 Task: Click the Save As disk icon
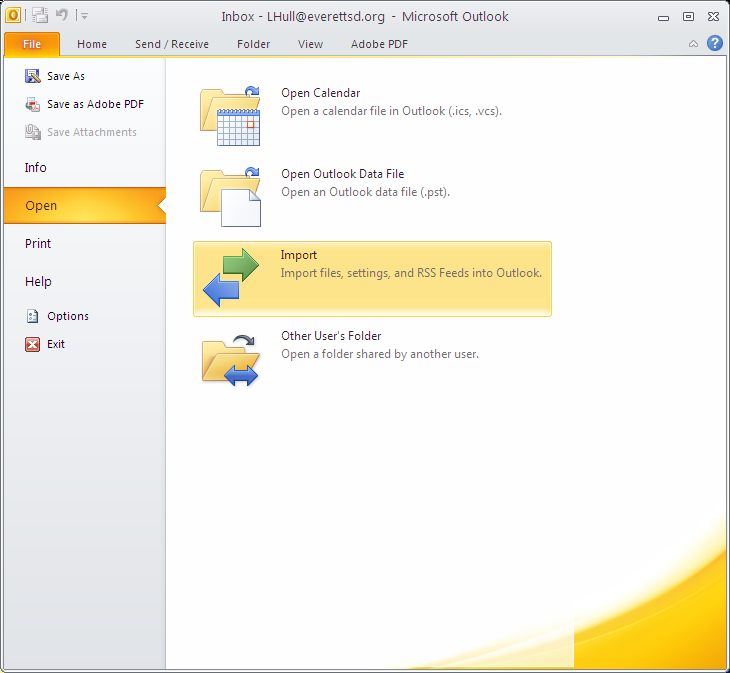[33, 76]
